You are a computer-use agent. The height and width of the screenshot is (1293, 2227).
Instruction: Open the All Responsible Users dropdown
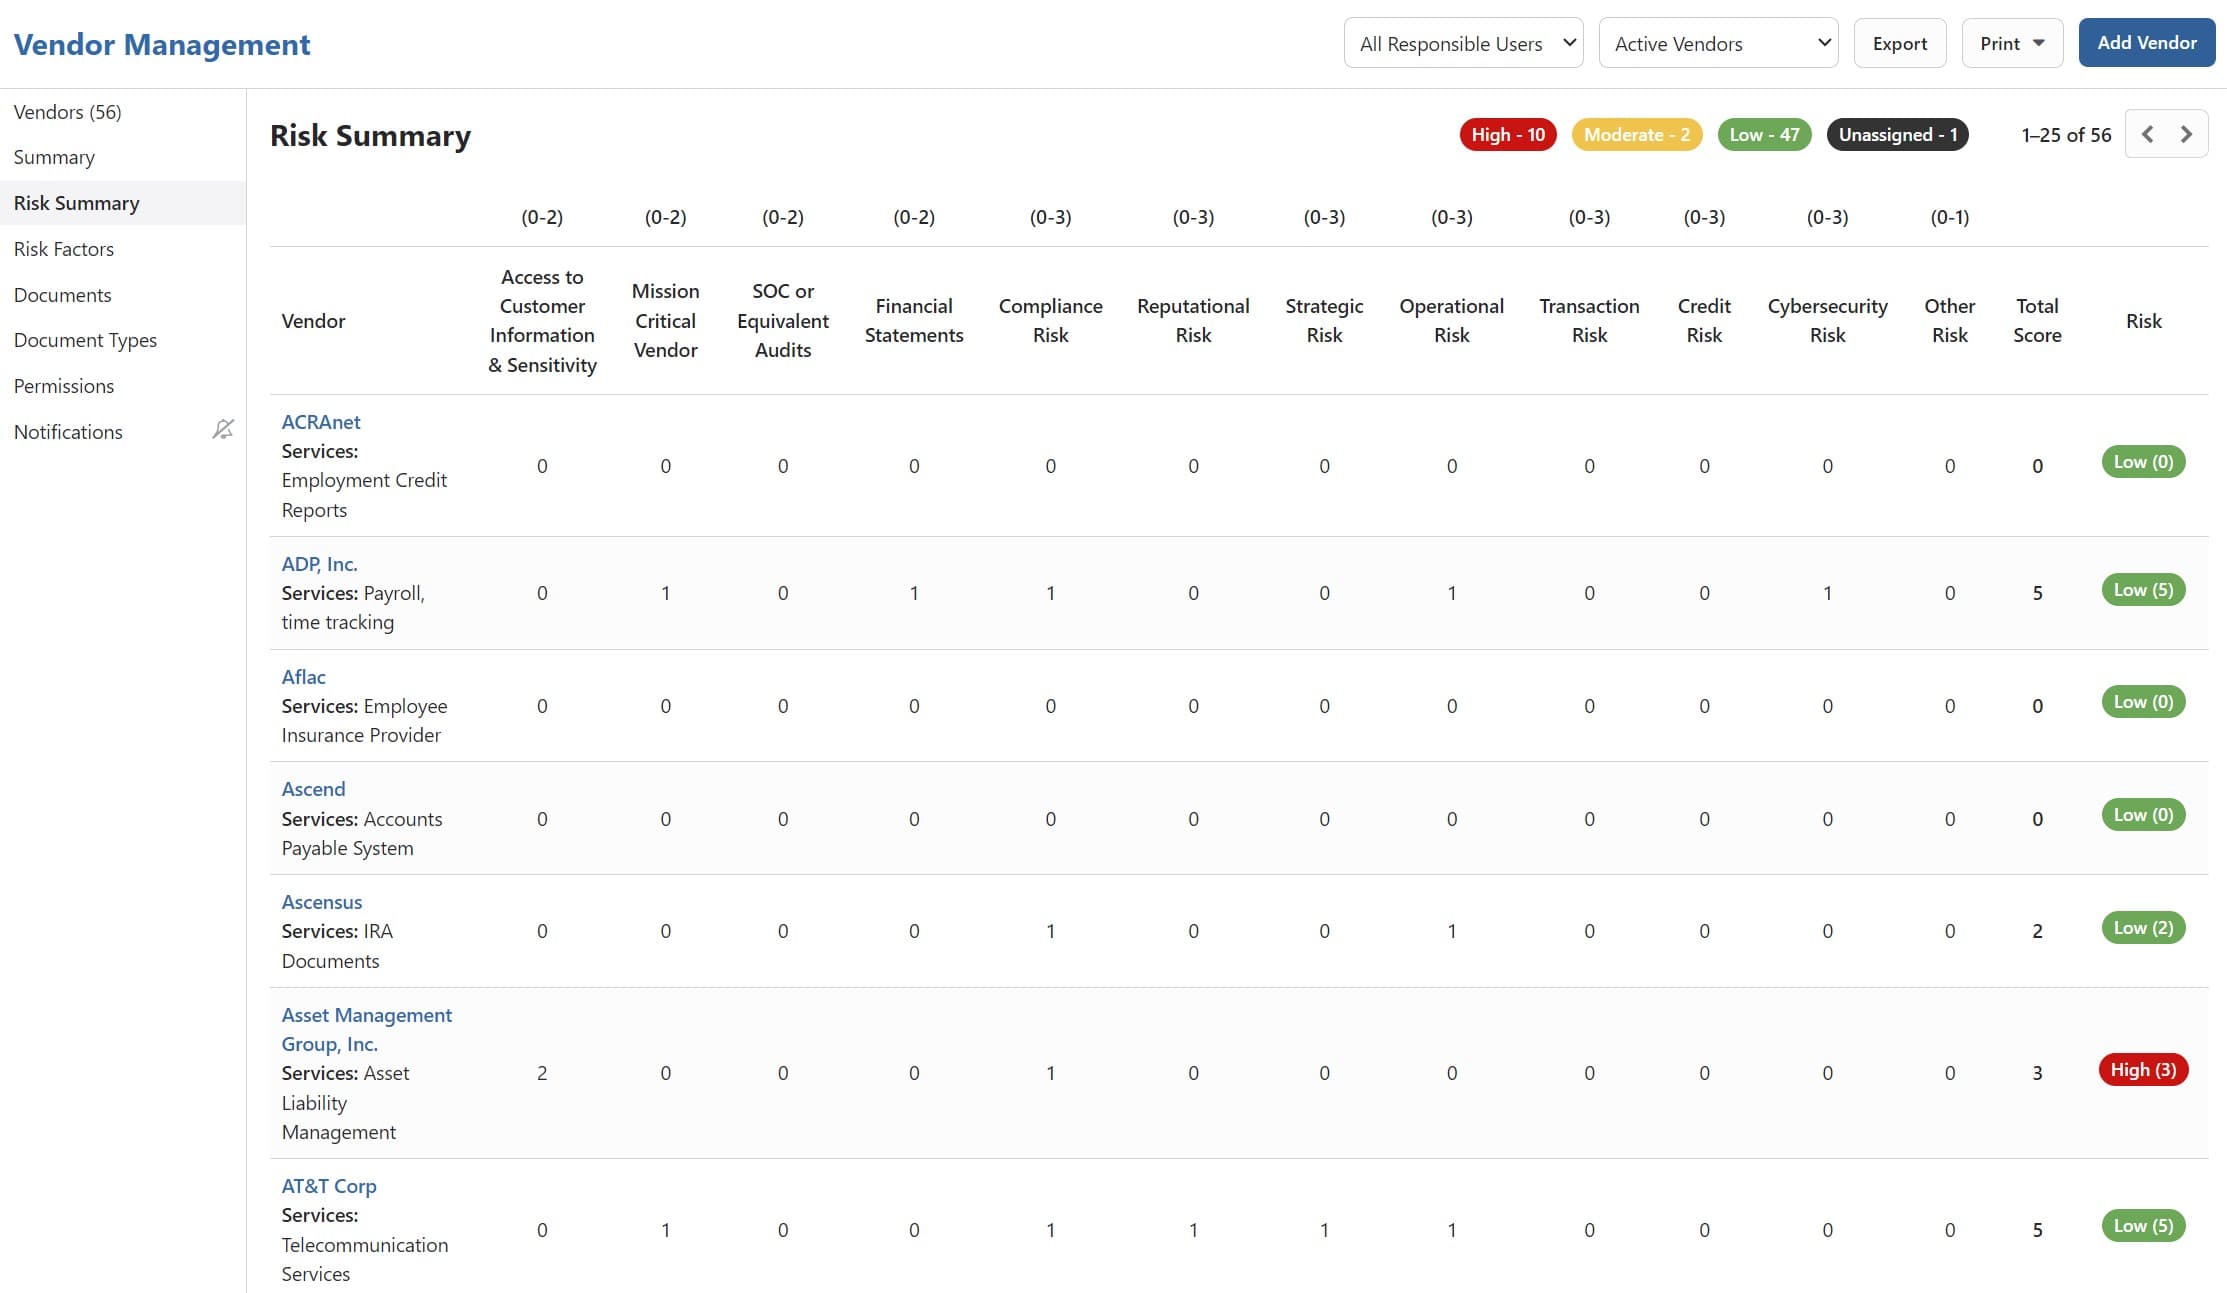tap(1463, 44)
